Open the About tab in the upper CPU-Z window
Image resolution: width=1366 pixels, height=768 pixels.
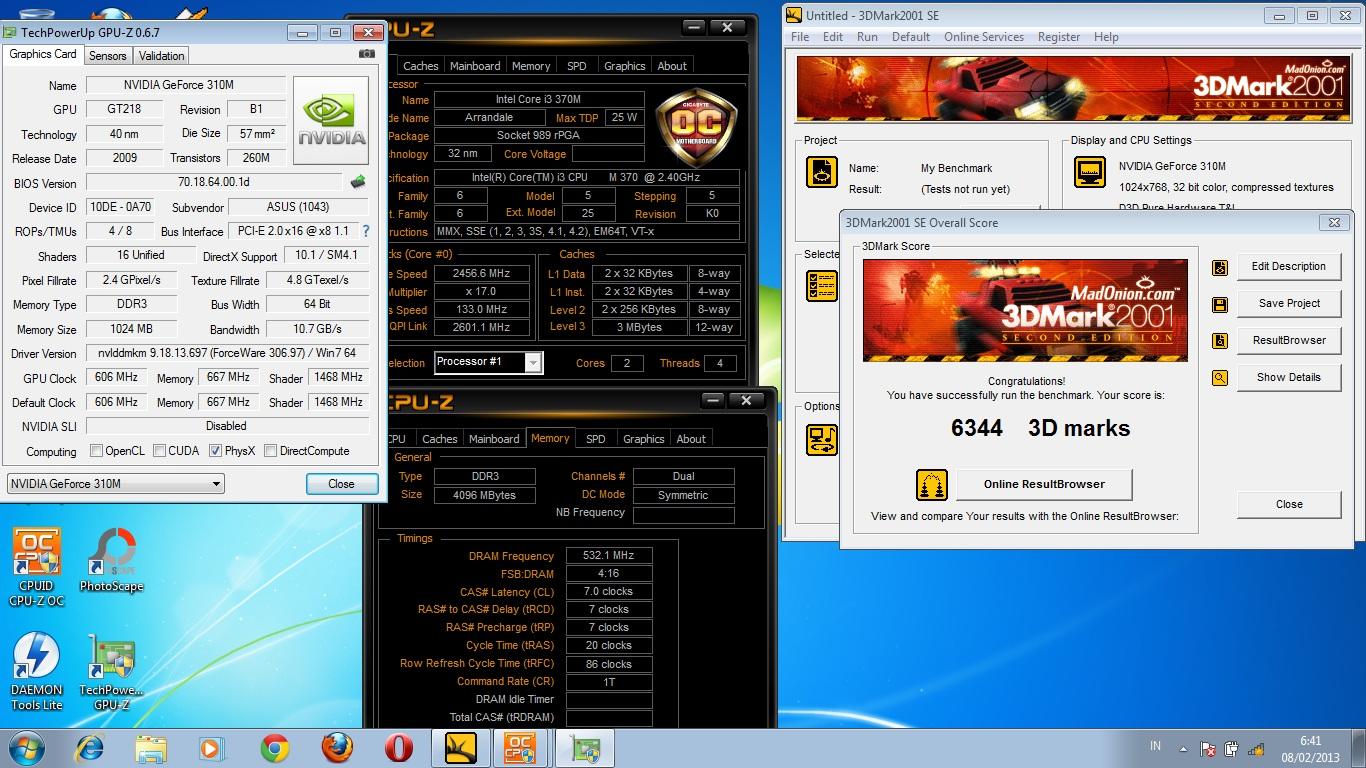click(x=672, y=66)
